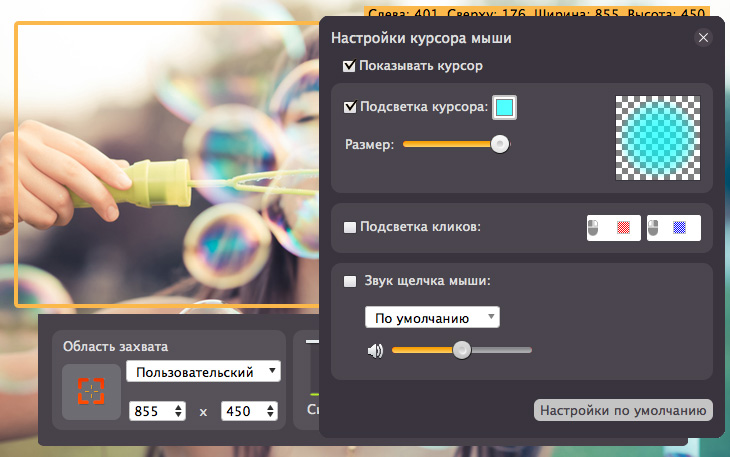Expand the 'Пользовательский' capture area dropdown
Viewport: 730px width, 457px height.
(x=204, y=372)
